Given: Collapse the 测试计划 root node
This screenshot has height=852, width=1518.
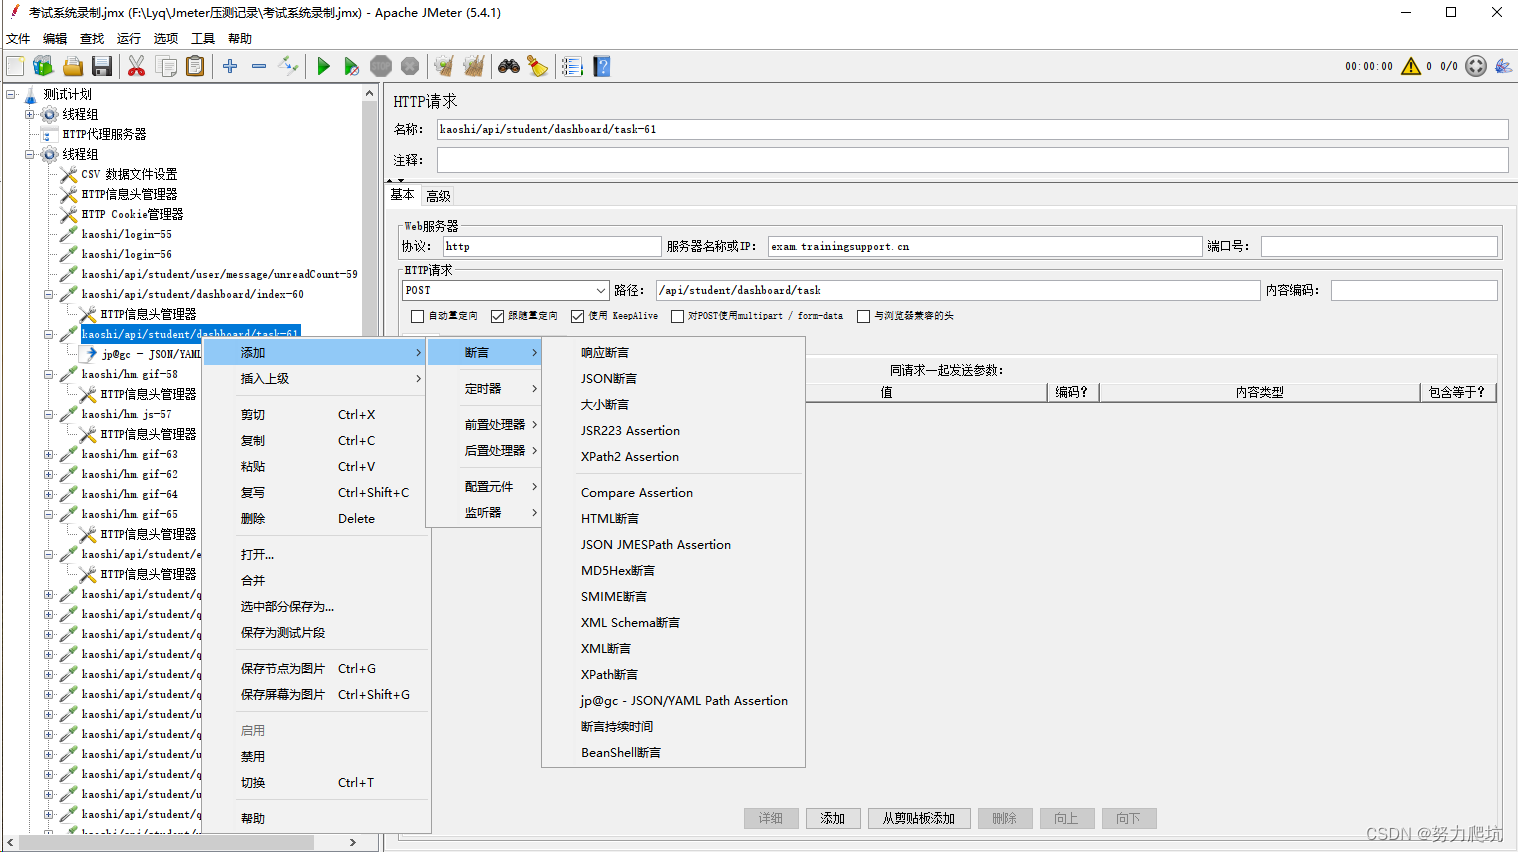Looking at the screenshot, I should click(11, 94).
